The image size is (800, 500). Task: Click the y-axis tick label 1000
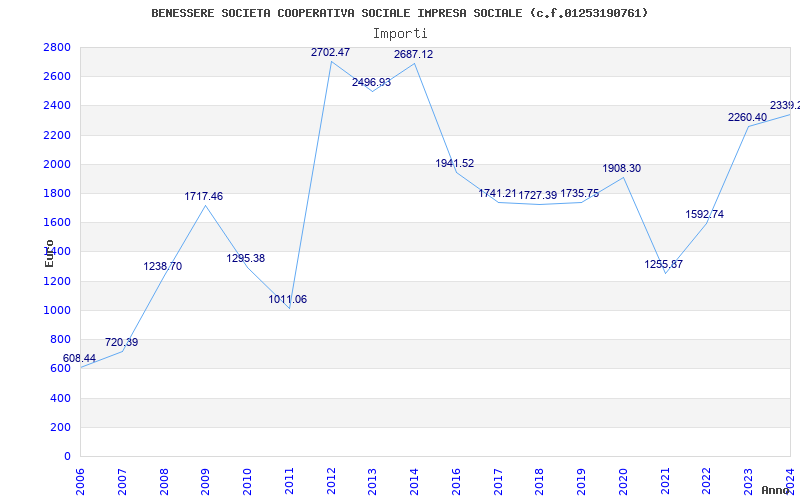pos(57,310)
